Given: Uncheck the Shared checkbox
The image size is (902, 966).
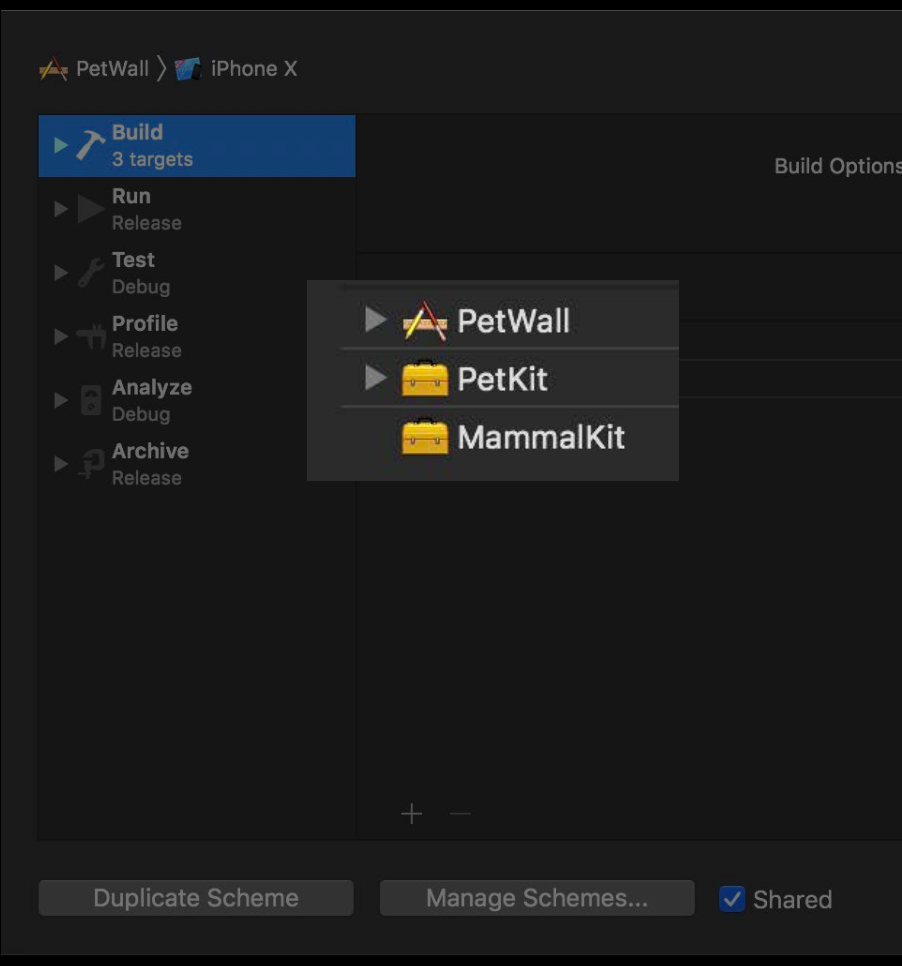Looking at the screenshot, I should [x=732, y=899].
